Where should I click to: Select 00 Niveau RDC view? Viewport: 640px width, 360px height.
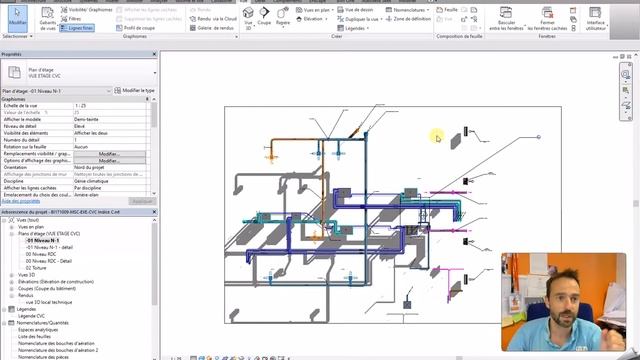(x=41, y=254)
